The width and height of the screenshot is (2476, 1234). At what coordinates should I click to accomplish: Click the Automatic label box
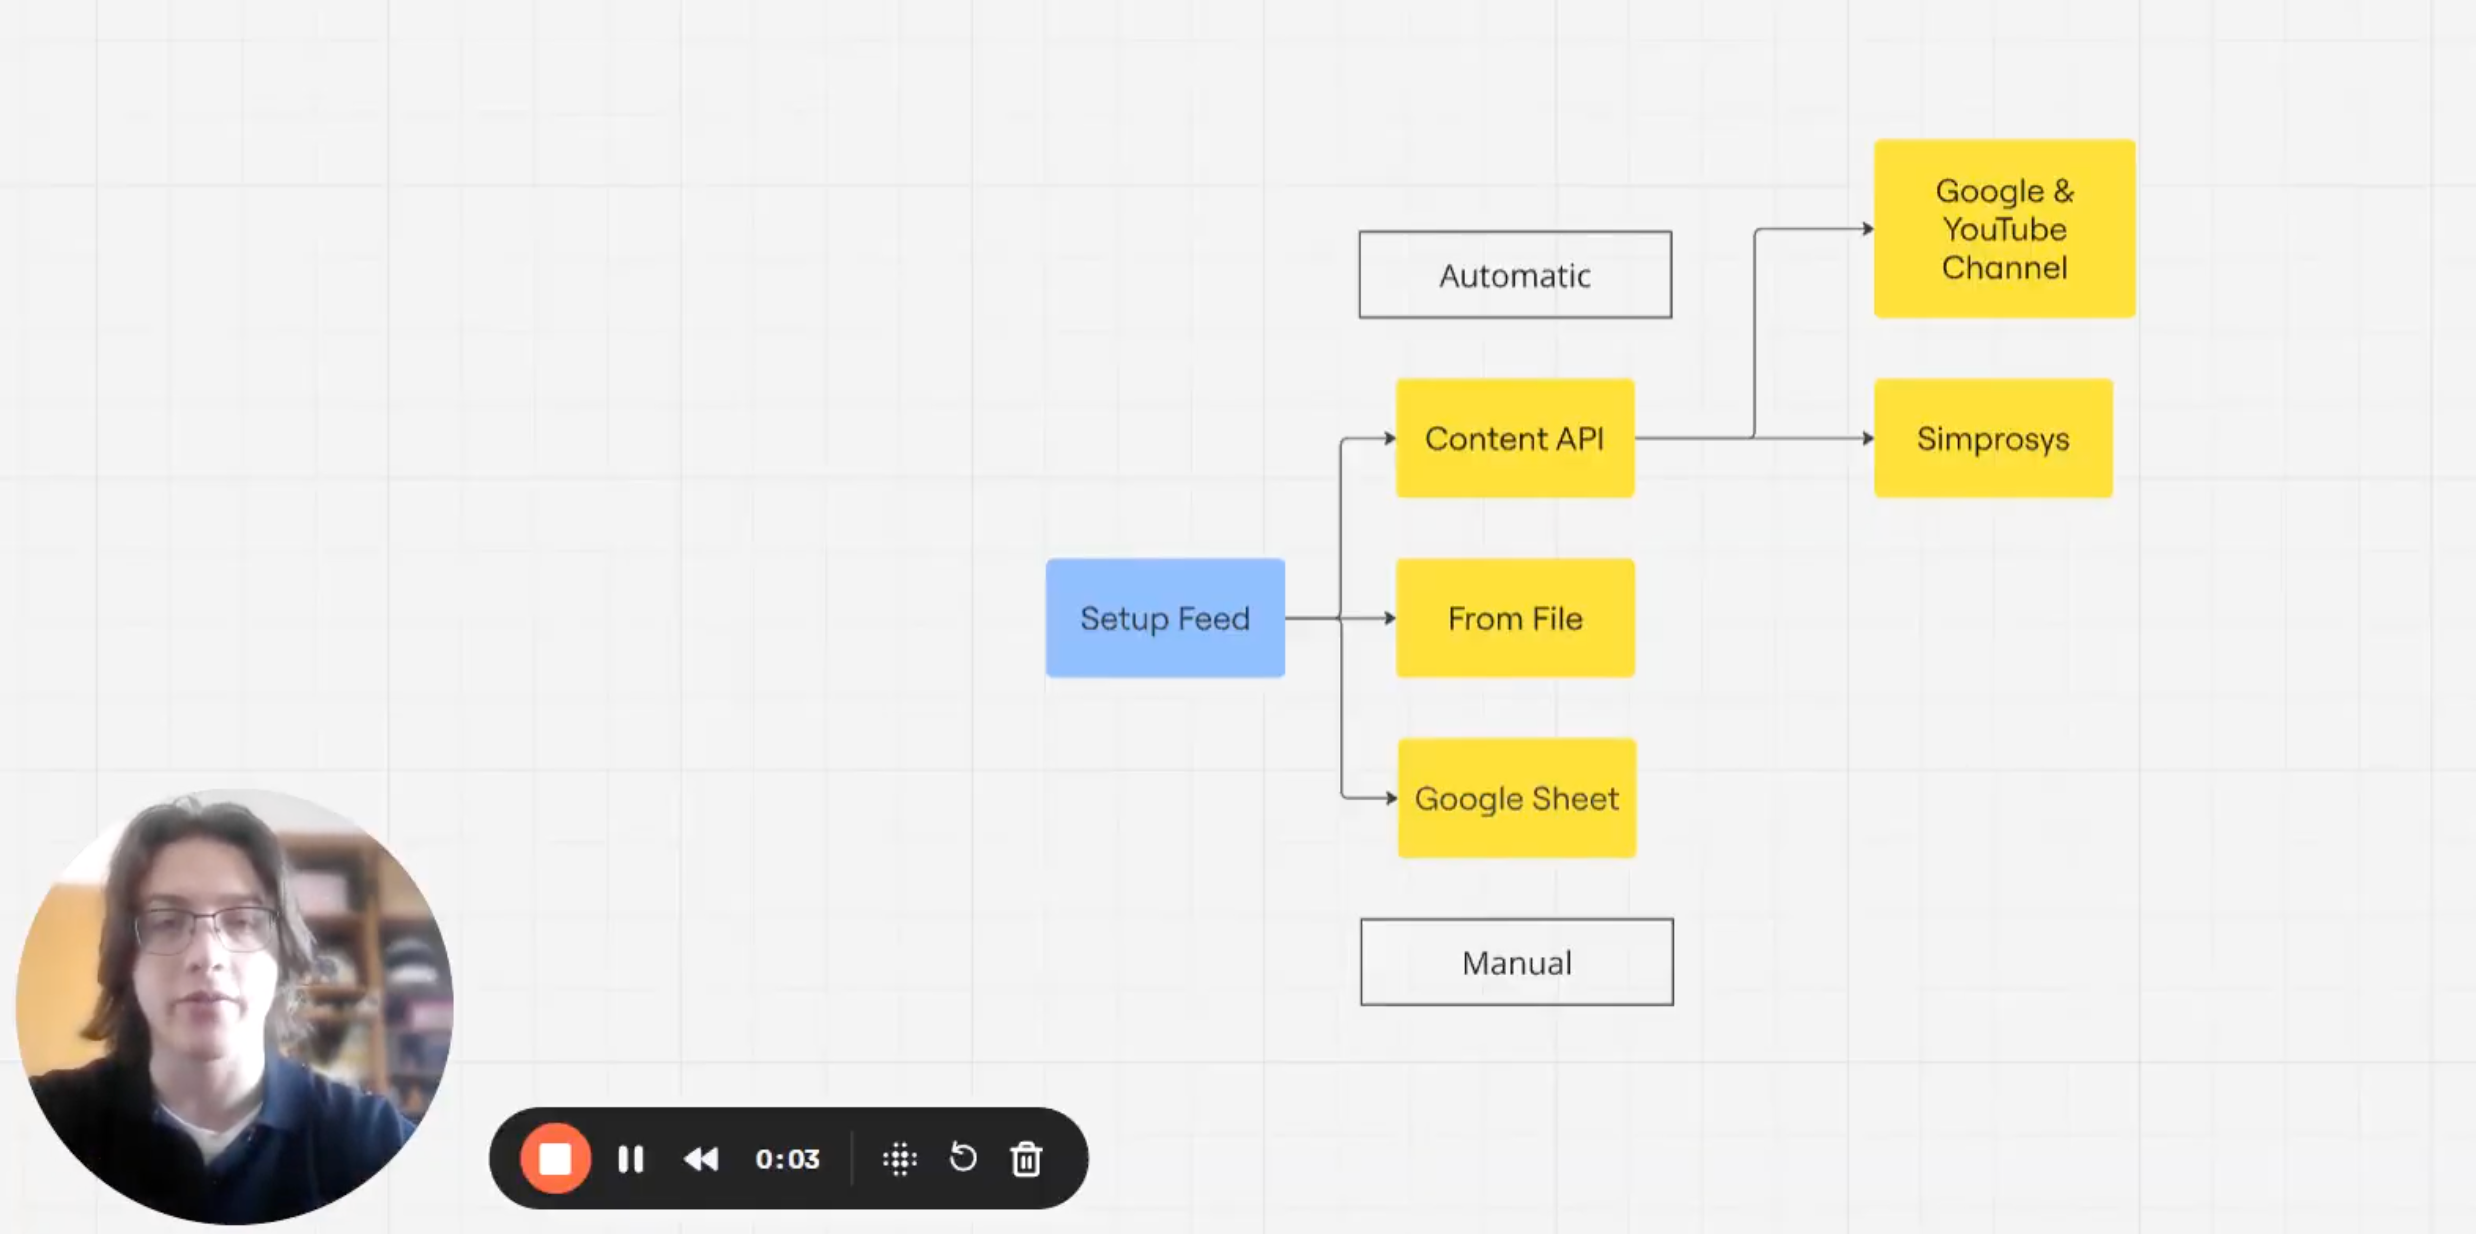coord(1514,275)
